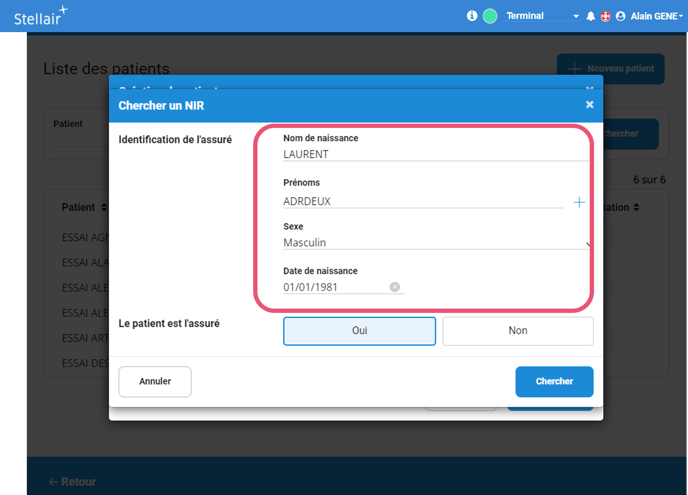Click the Stellair logo
The width and height of the screenshot is (688, 495).
tap(40, 16)
